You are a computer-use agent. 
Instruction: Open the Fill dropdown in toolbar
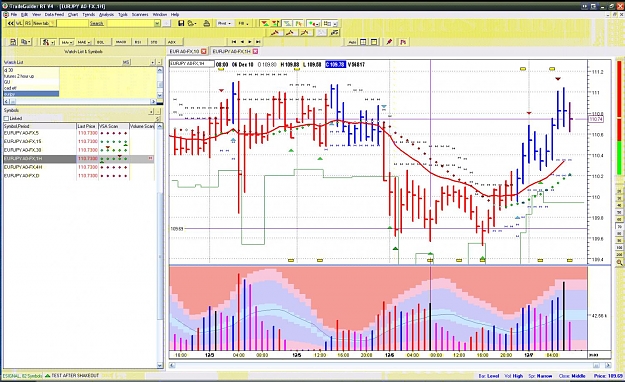[x=243, y=24]
